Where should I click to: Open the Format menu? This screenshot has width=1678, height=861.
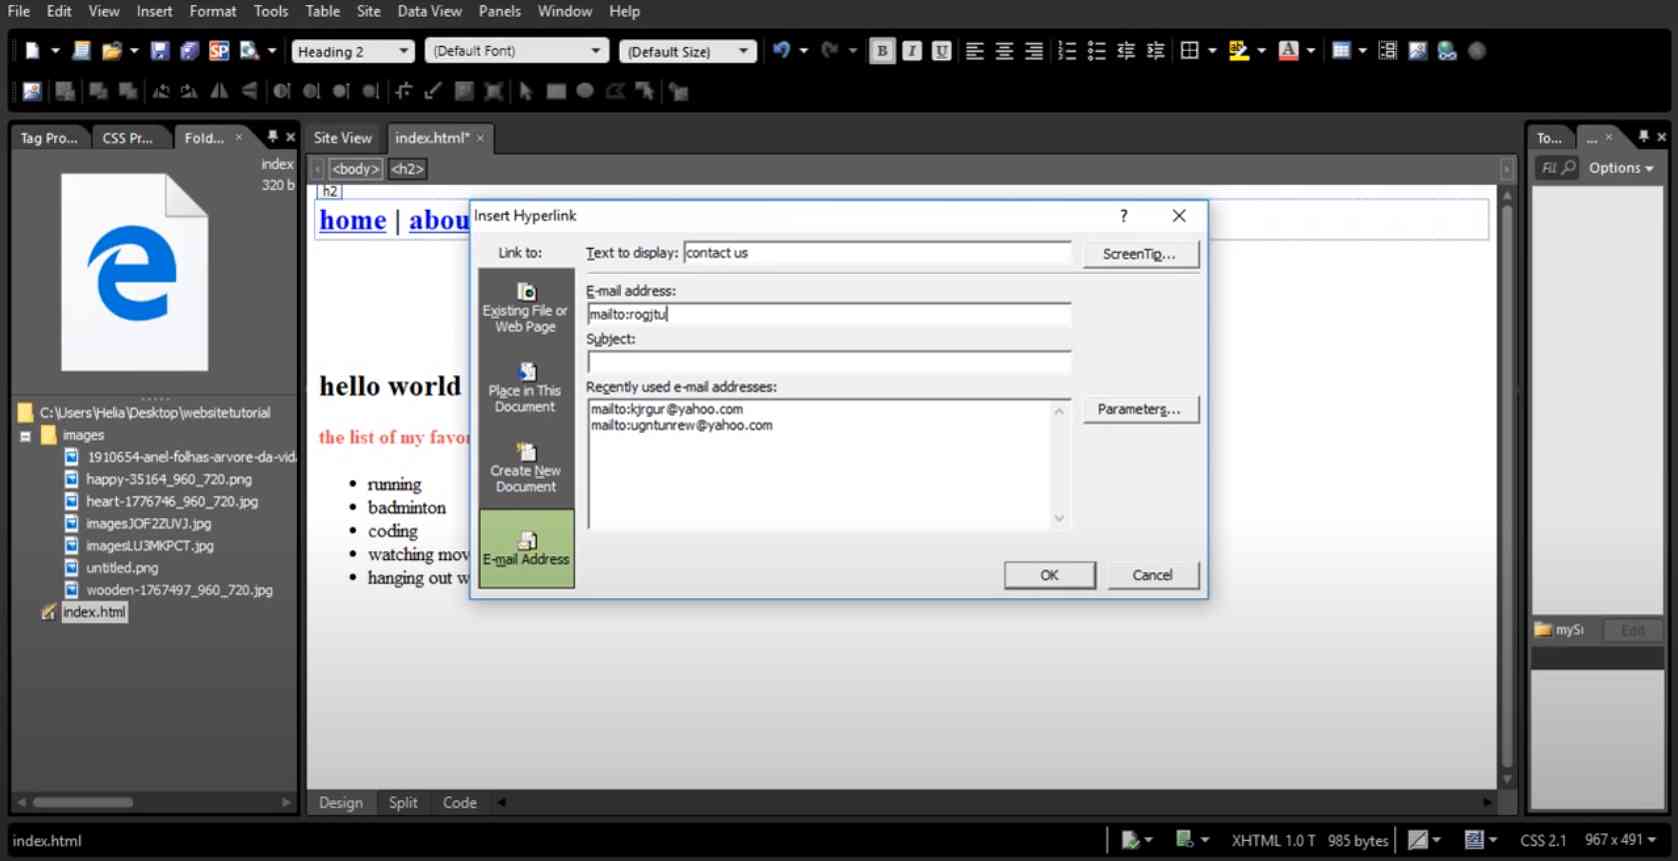213,11
